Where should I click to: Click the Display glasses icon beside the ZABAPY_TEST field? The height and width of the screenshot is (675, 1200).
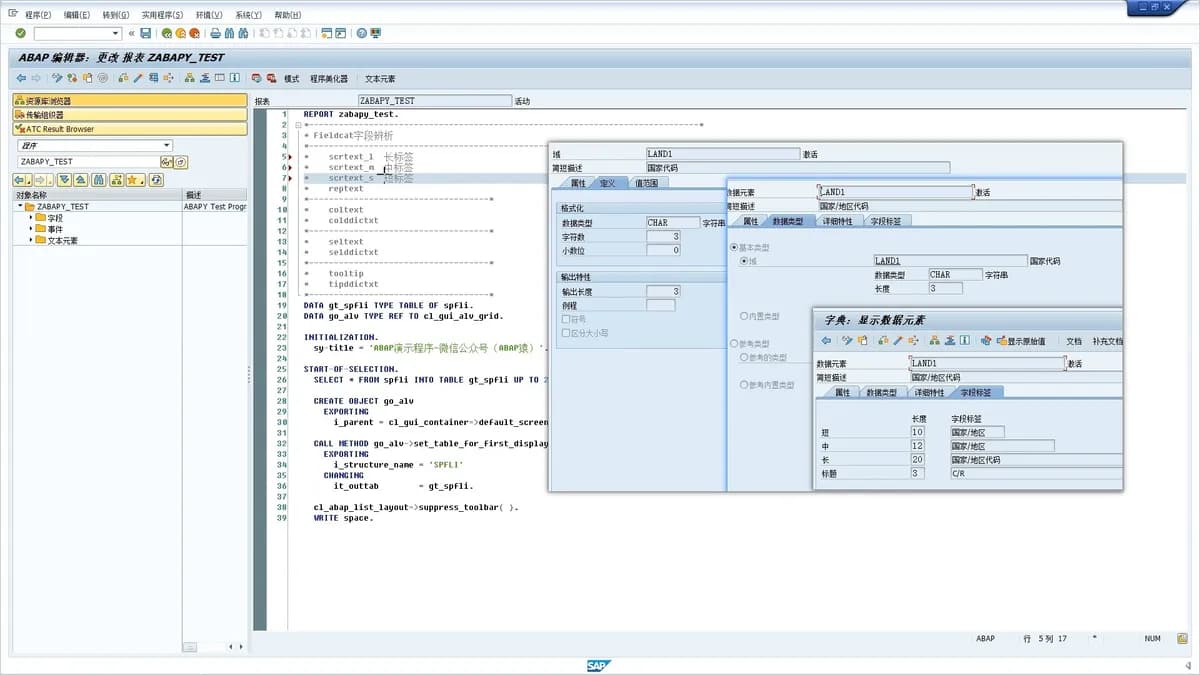[x=166, y=162]
